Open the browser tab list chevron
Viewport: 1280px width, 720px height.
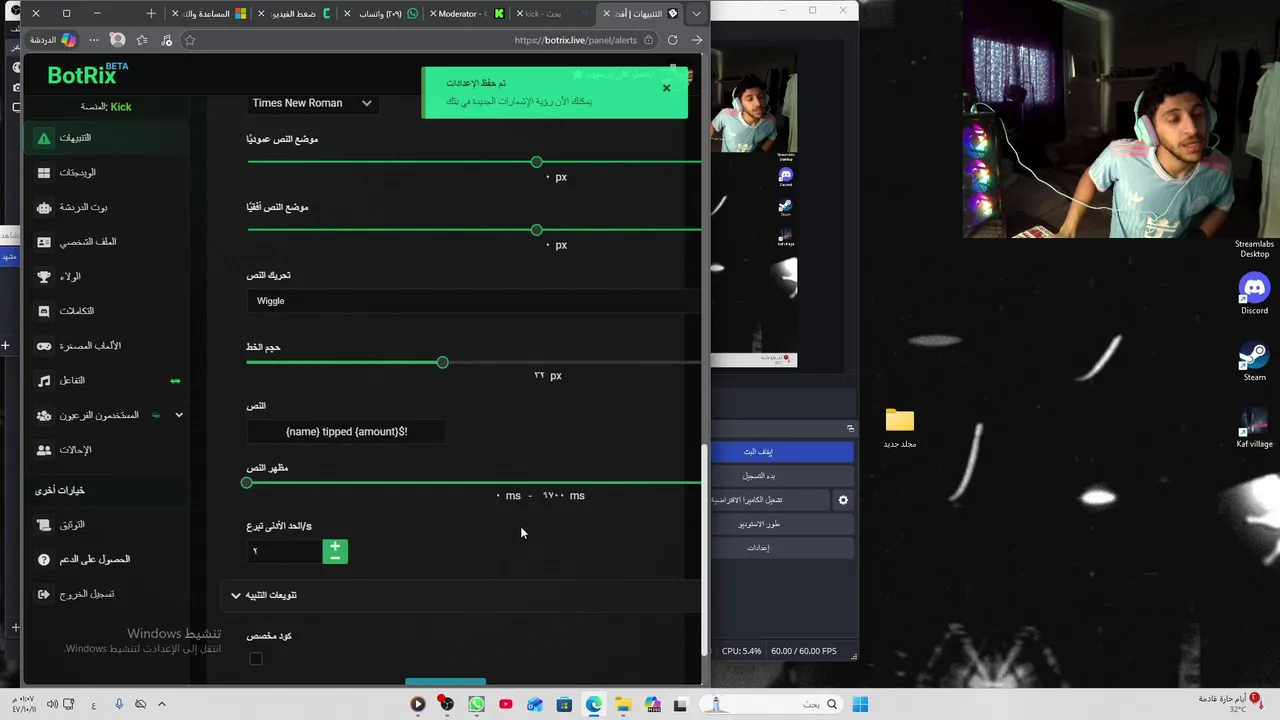[x=696, y=14]
